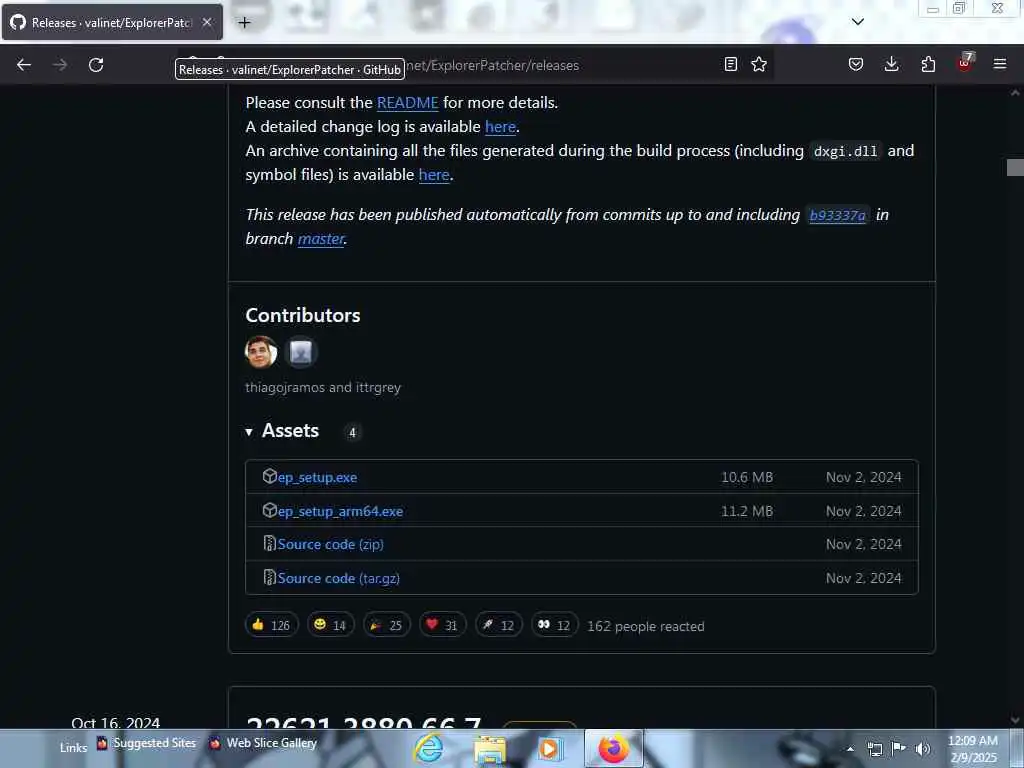Show hidden system tray icons
1024x768 pixels.
pos(850,749)
